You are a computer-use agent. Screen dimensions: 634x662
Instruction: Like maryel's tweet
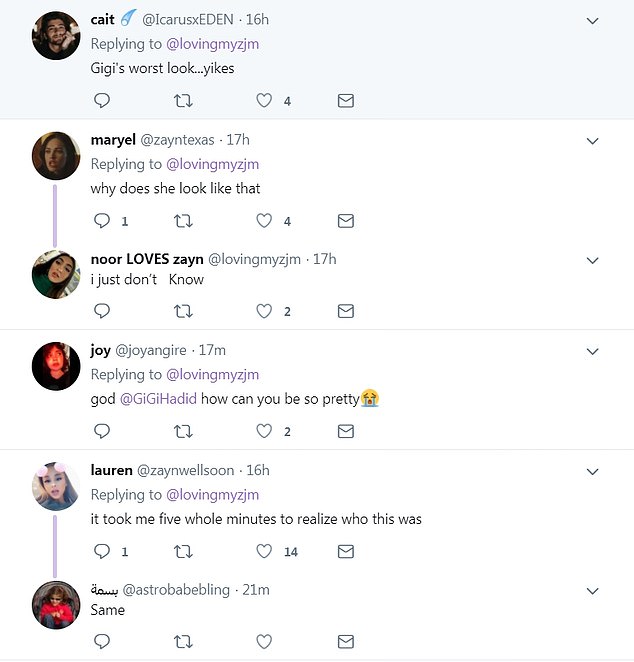pyautogui.click(x=265, y=221)
